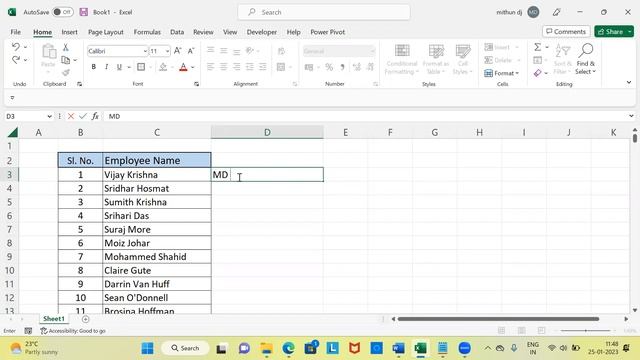Screen dimensions: 640x360
Task: Open the Format cells dropdown
Action: 502,73
